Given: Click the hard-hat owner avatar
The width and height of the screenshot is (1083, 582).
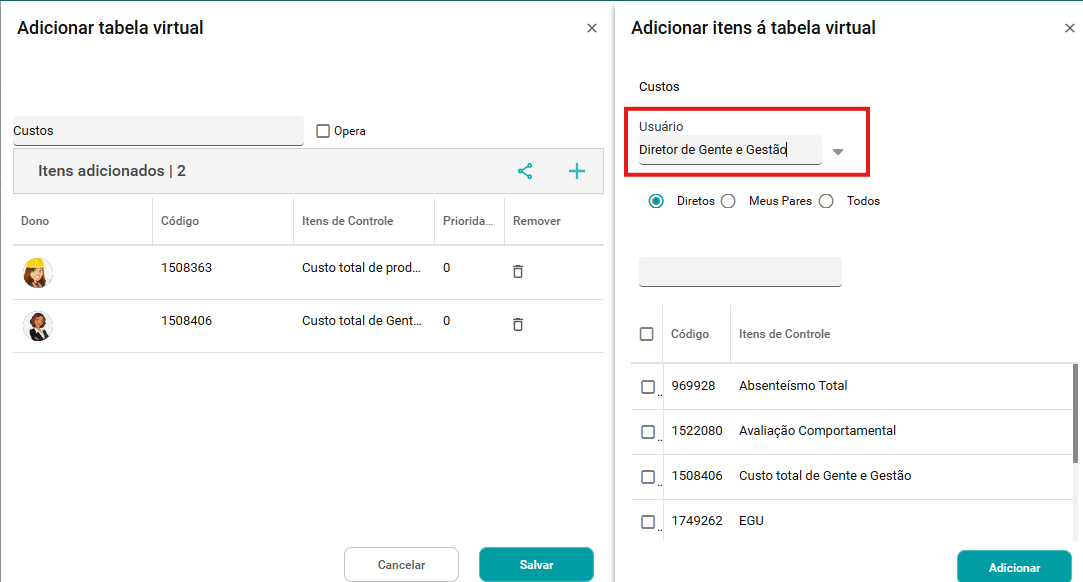Looking at the screenshot, I should pos(38,272).
